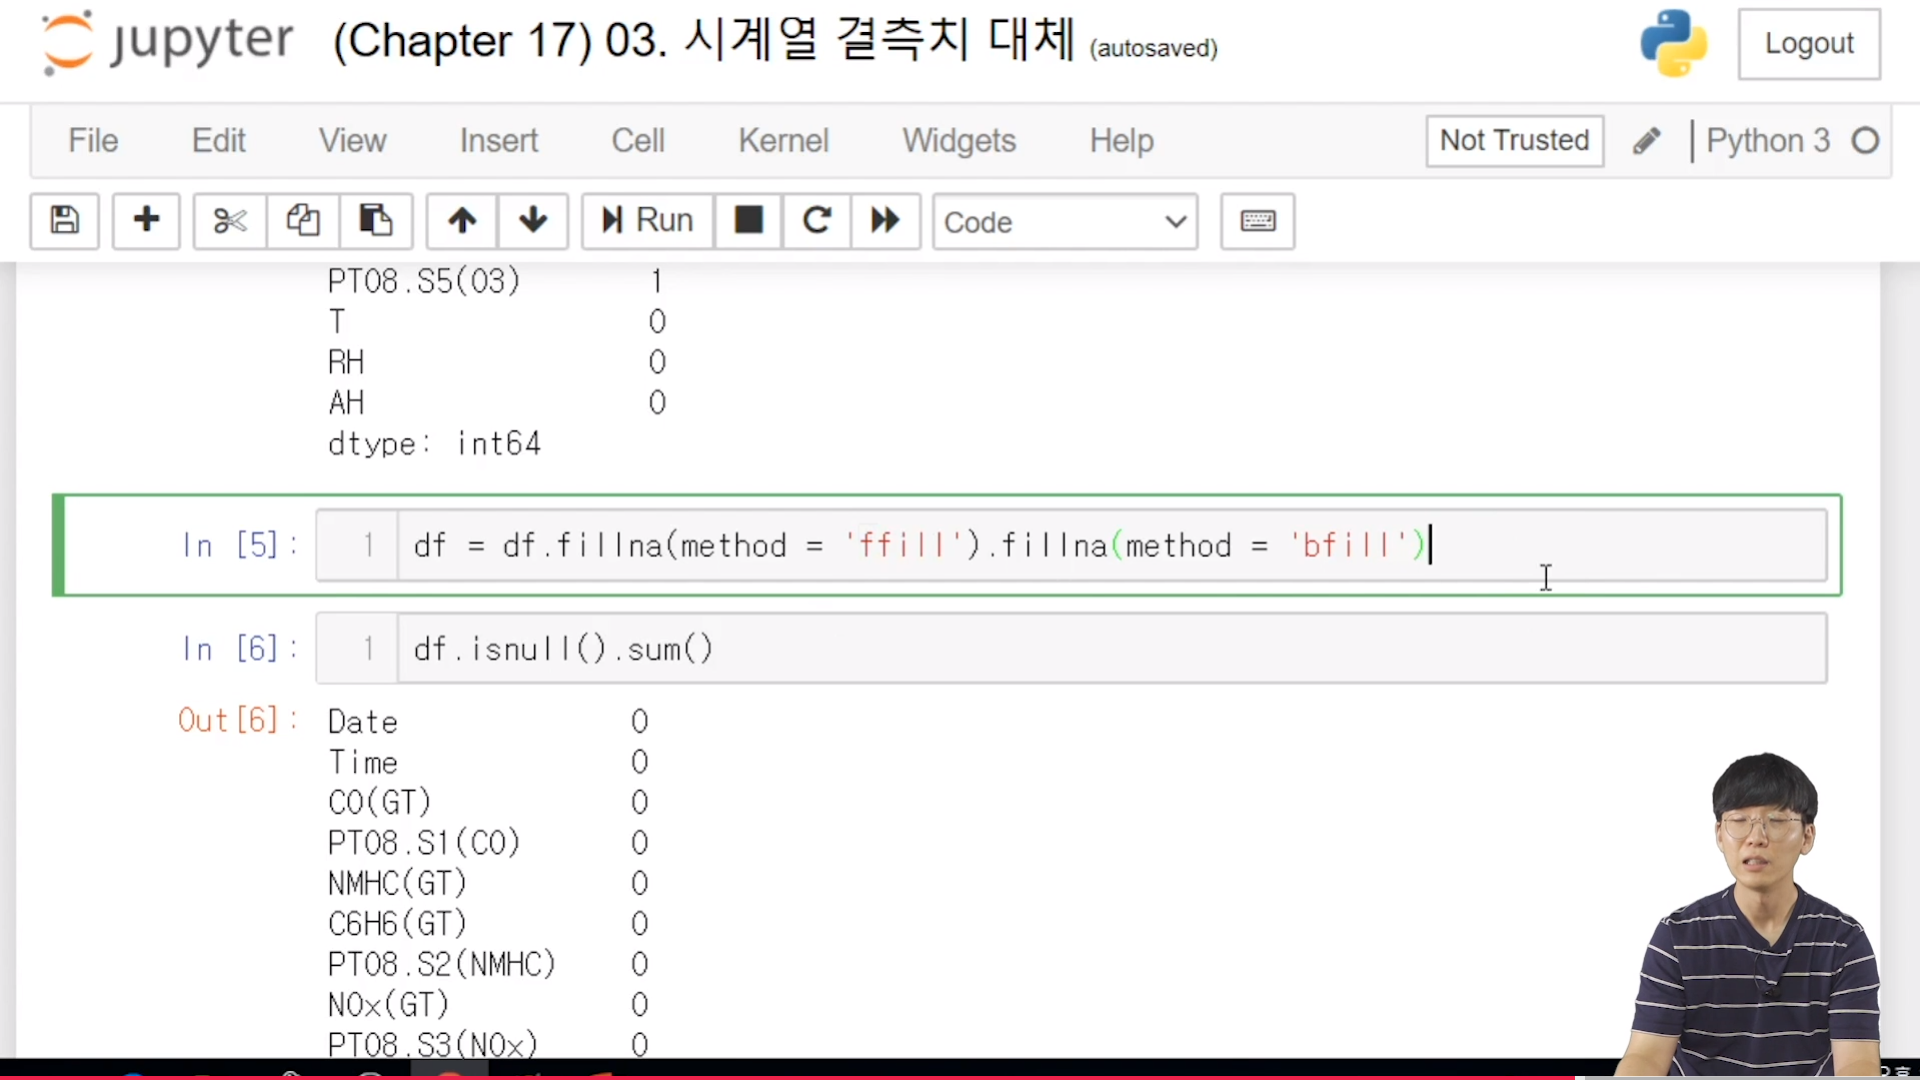Viewport: 1920px width, 1080px height.
Task: Interrupt the kernel stop icon
Action: [748, 221]
